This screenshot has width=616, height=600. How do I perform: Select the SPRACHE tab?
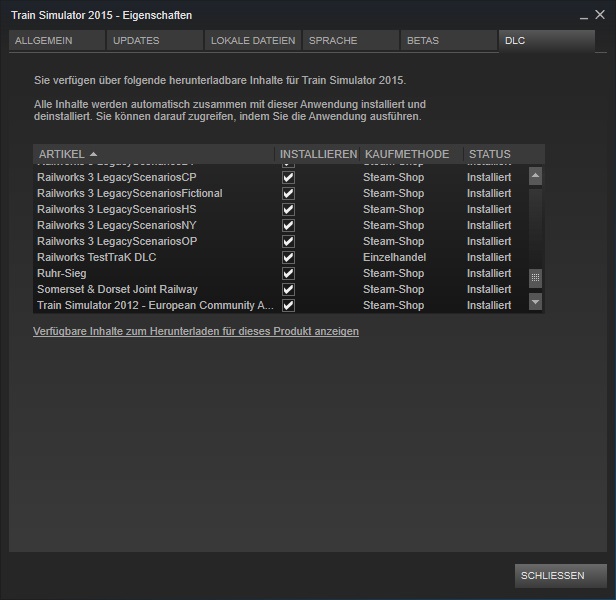[x=351, y=40]
